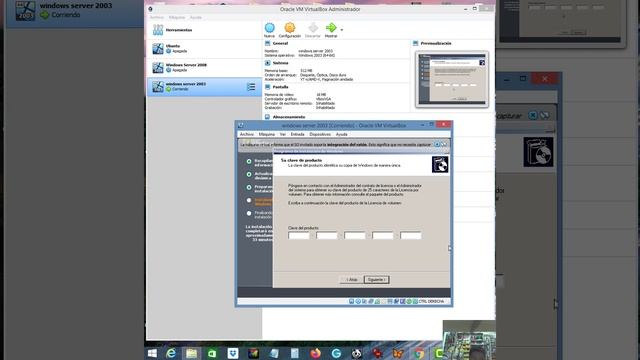Click the General section header icon
Screen dimensions: 640x360
(267, 43)
